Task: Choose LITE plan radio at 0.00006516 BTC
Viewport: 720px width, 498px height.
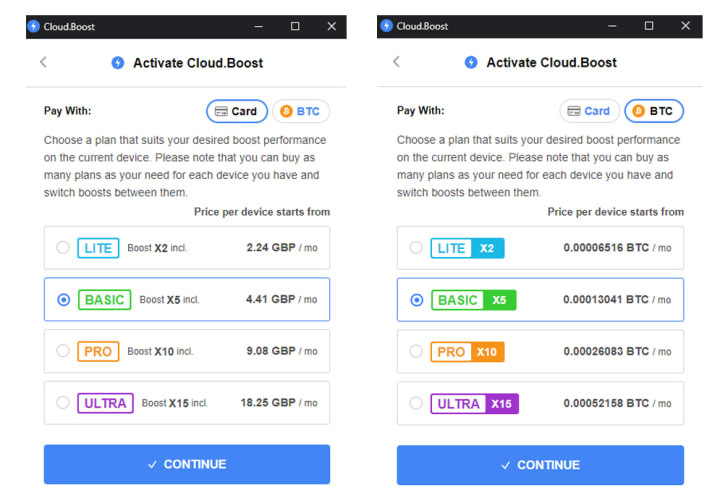Action: 416,247
